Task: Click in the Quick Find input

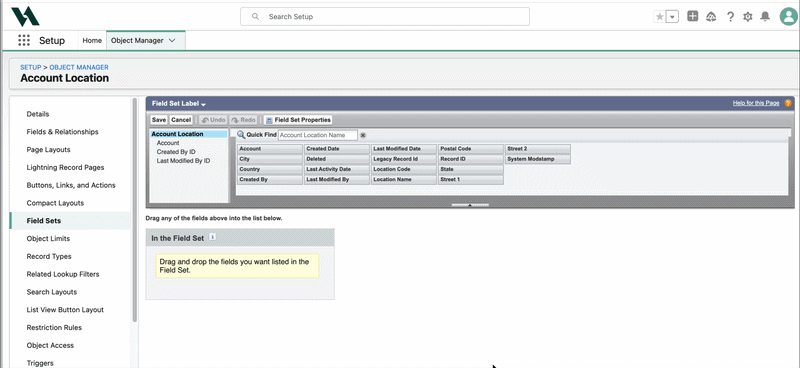Action: click(x=318, y=135)
